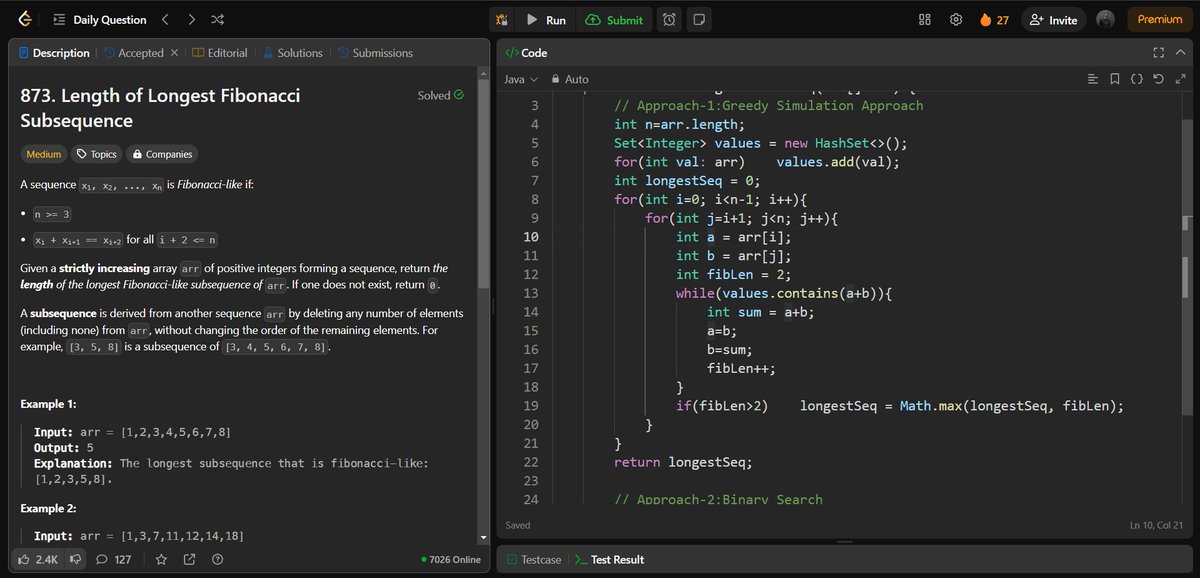Like the problem with thumbs up 2.4K
1200x578 pixels.
pyautogui.click(x=37, y=559)
